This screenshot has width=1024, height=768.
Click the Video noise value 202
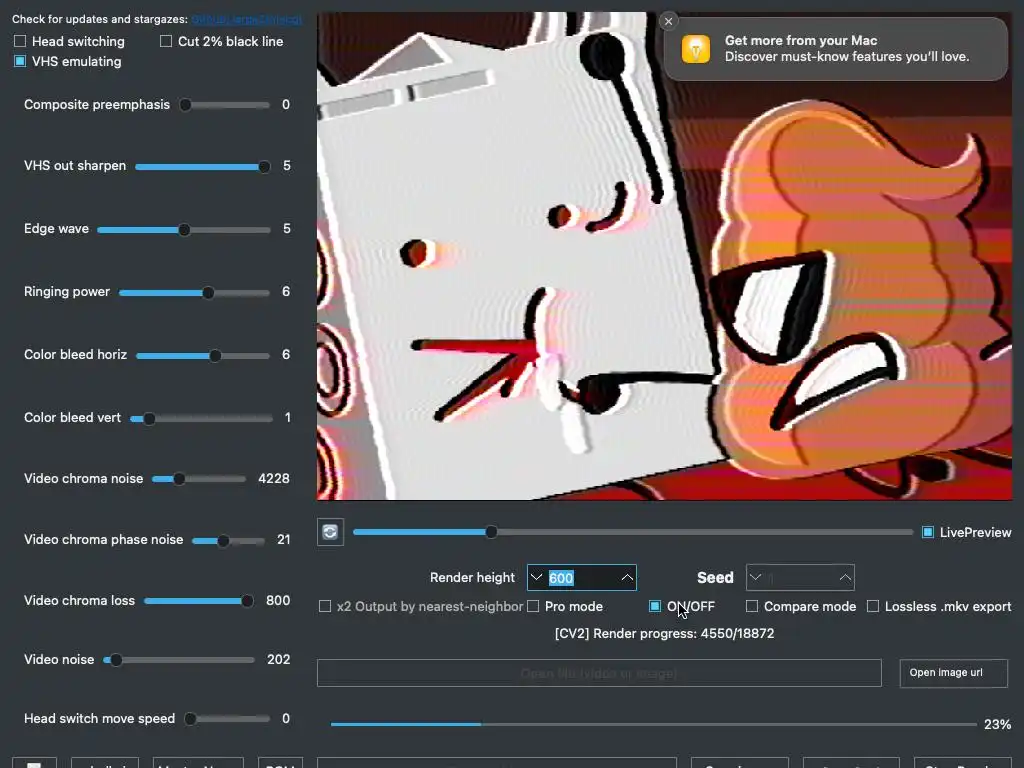(x=279, y=660)
